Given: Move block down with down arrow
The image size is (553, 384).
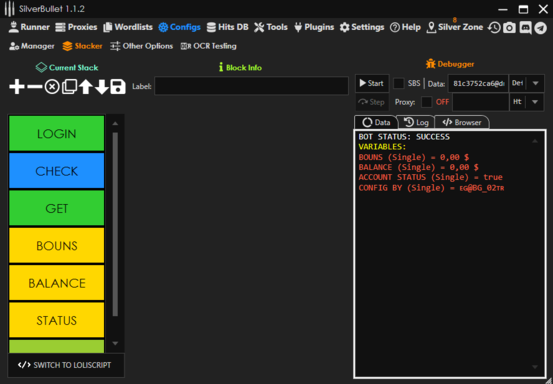Looking at the screenshot, I should pos(102,87).
